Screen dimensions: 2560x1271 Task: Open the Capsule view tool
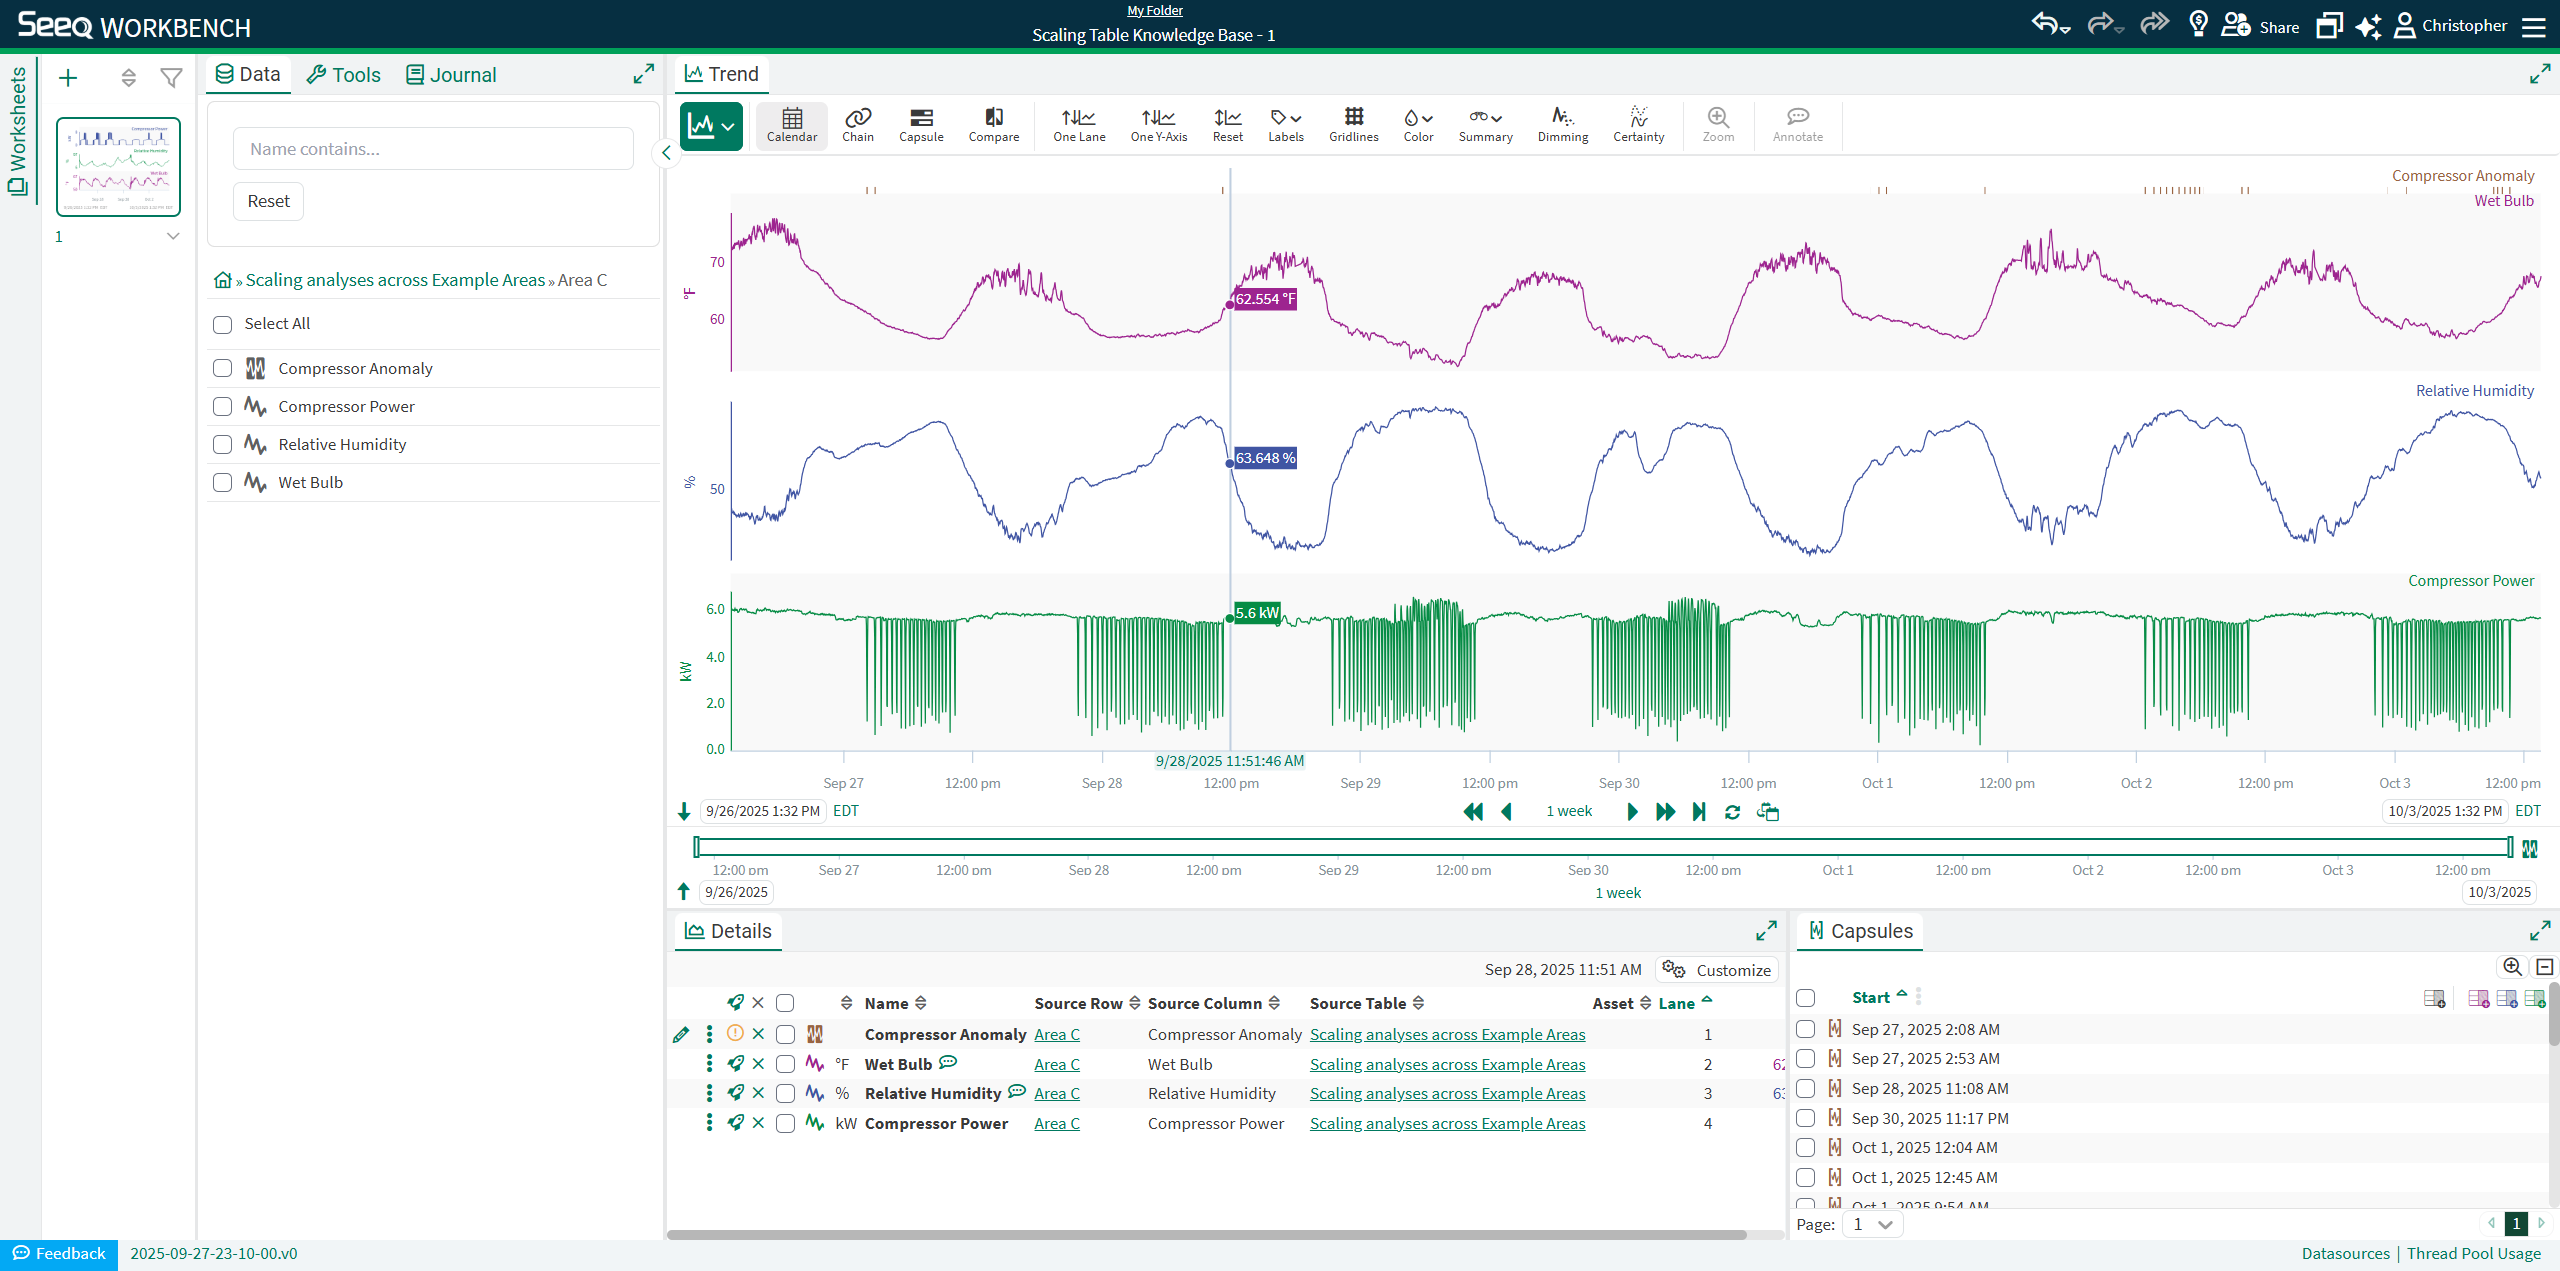coord(920,125)
